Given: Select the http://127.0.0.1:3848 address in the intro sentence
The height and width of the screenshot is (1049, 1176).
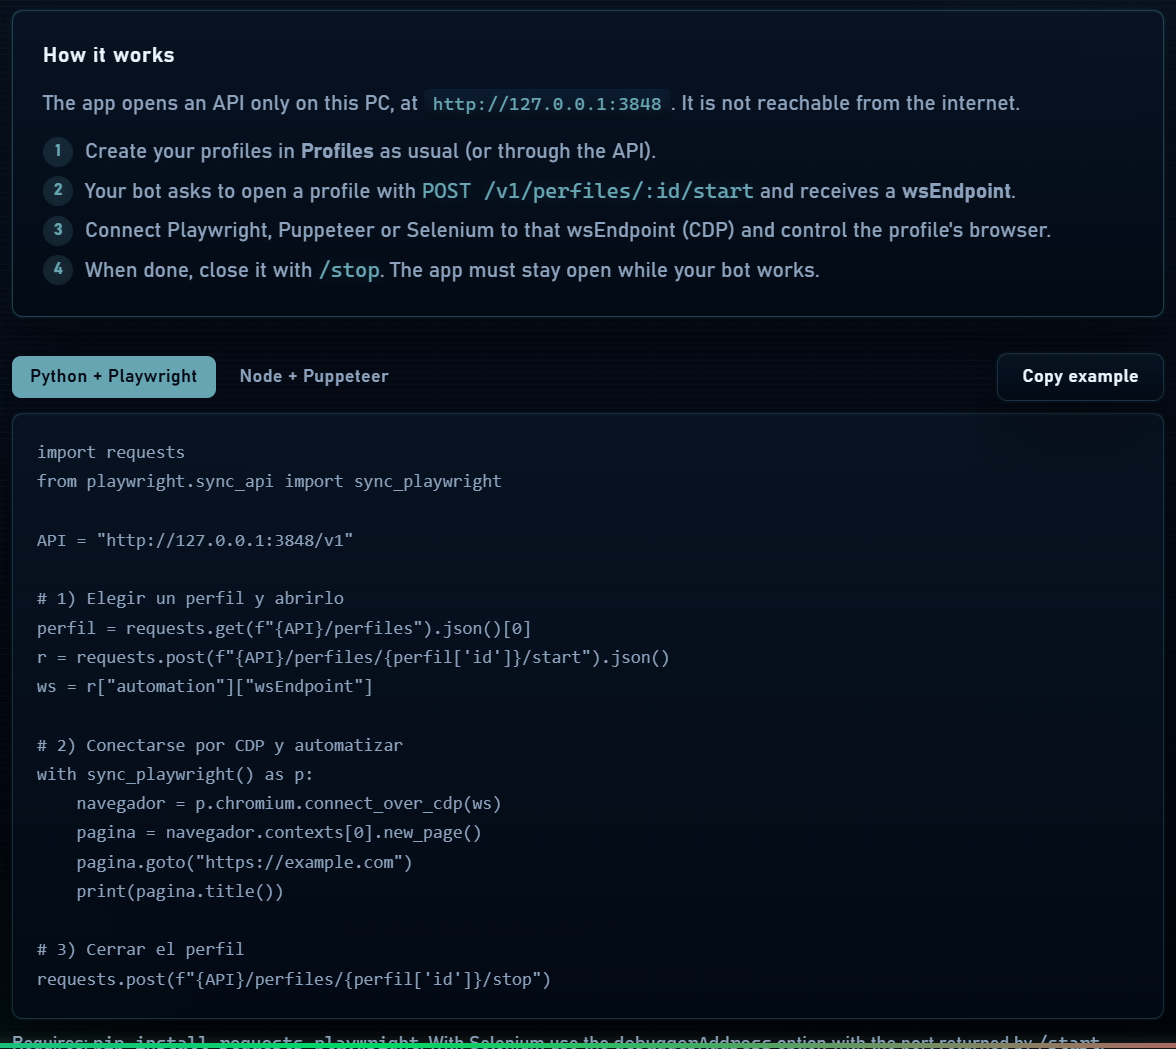Looking at the screenshot, I should coord(547,103).
